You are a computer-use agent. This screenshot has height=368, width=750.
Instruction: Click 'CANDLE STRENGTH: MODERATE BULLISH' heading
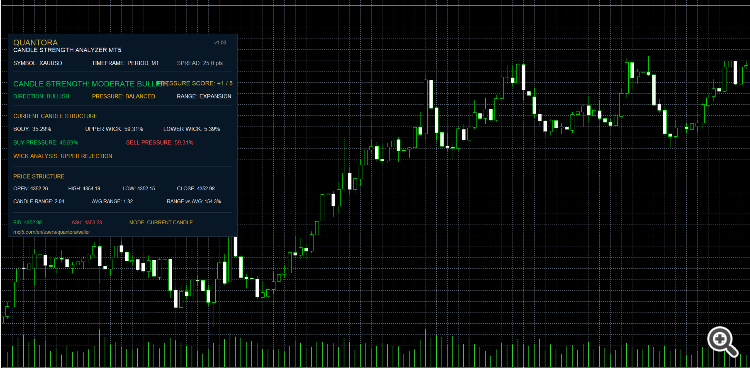pos(90,83)
